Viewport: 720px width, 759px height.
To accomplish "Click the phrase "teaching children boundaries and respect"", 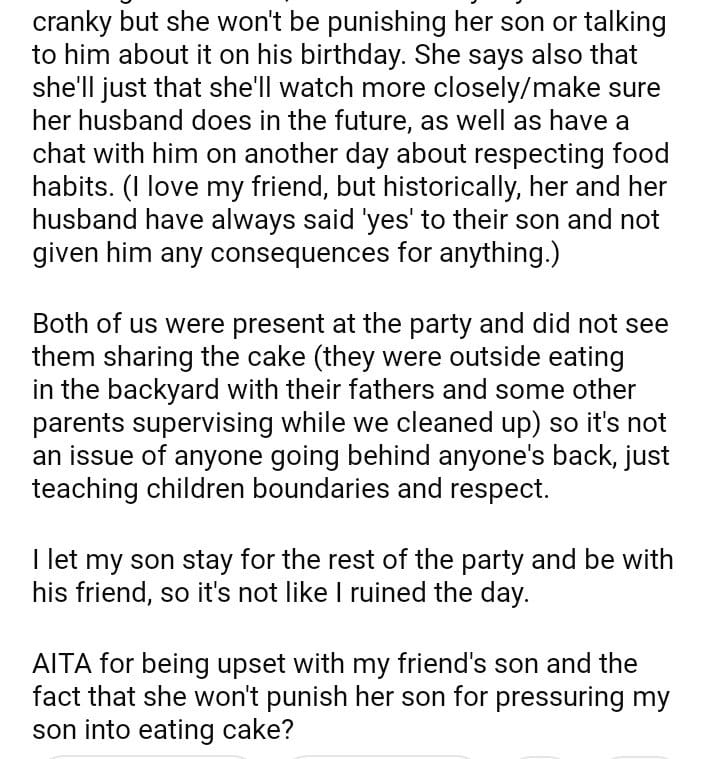I will pyautogui.click(x=291, y=489).
